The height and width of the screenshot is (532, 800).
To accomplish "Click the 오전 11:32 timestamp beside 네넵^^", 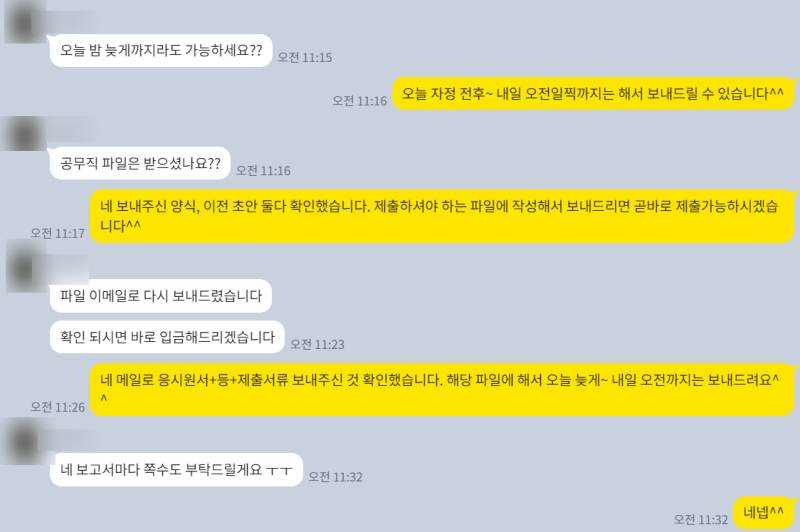I will [x=701, y=520].
